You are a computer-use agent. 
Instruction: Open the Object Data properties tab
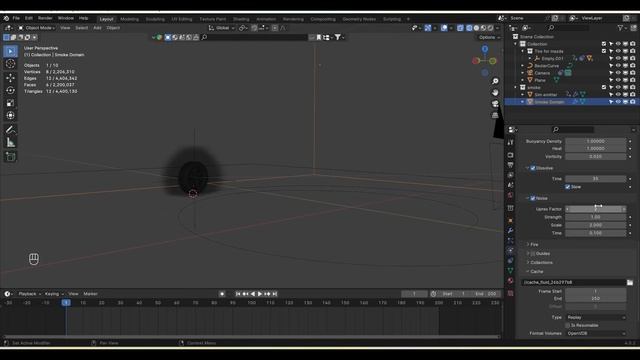[x=510, y=271]
